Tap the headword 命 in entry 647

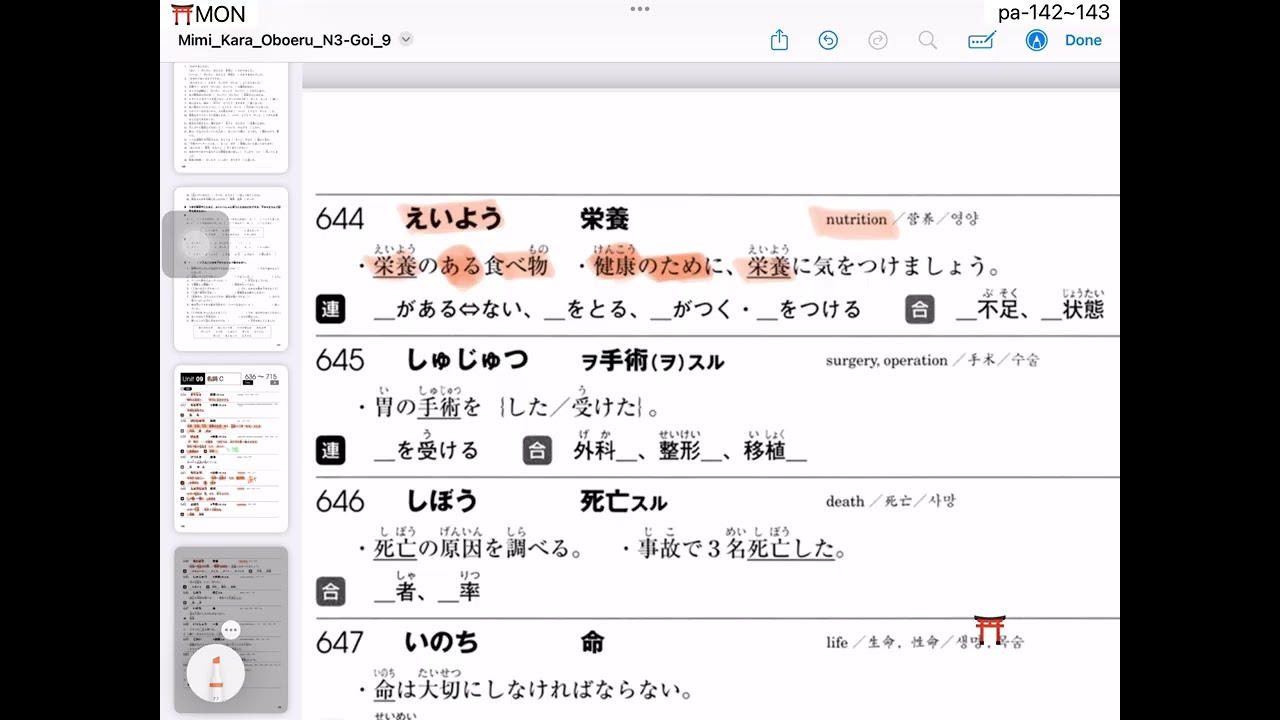592,642
